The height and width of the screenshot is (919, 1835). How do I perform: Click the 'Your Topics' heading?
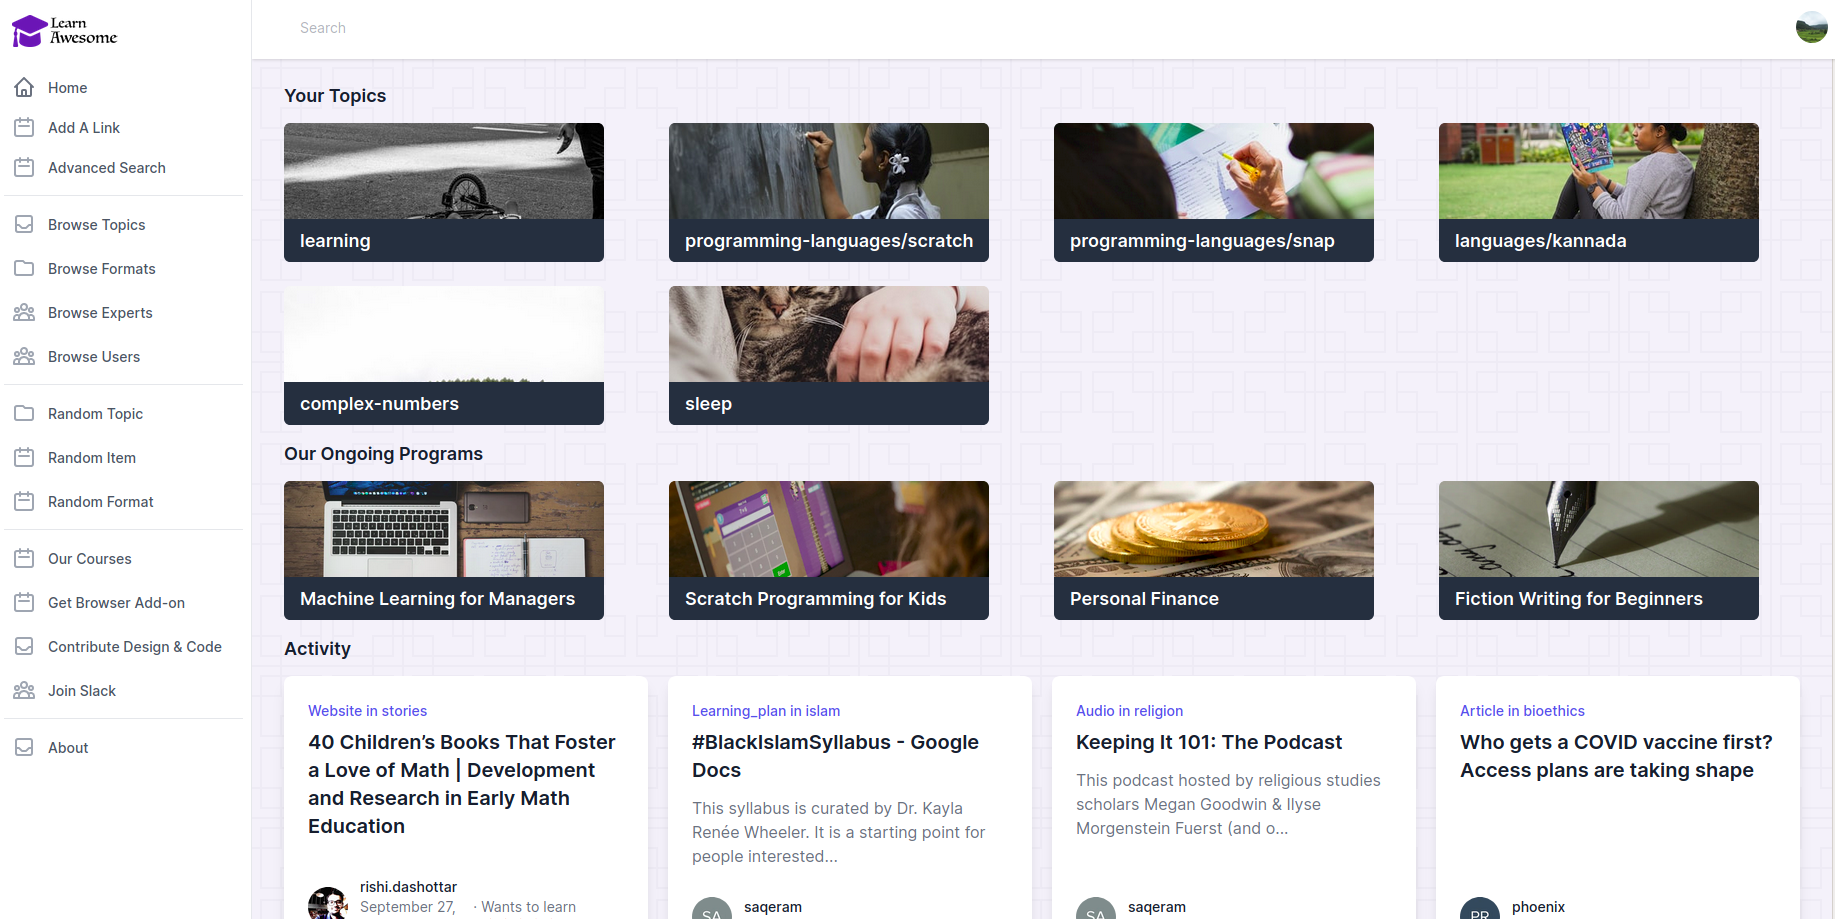(335, 96)
